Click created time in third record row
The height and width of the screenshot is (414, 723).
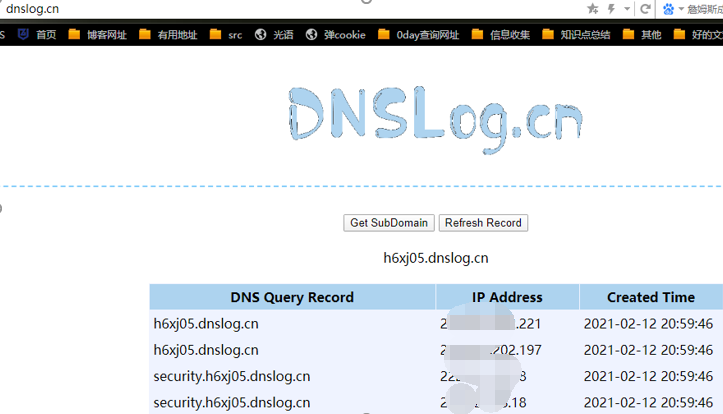(x=648, y=376)
